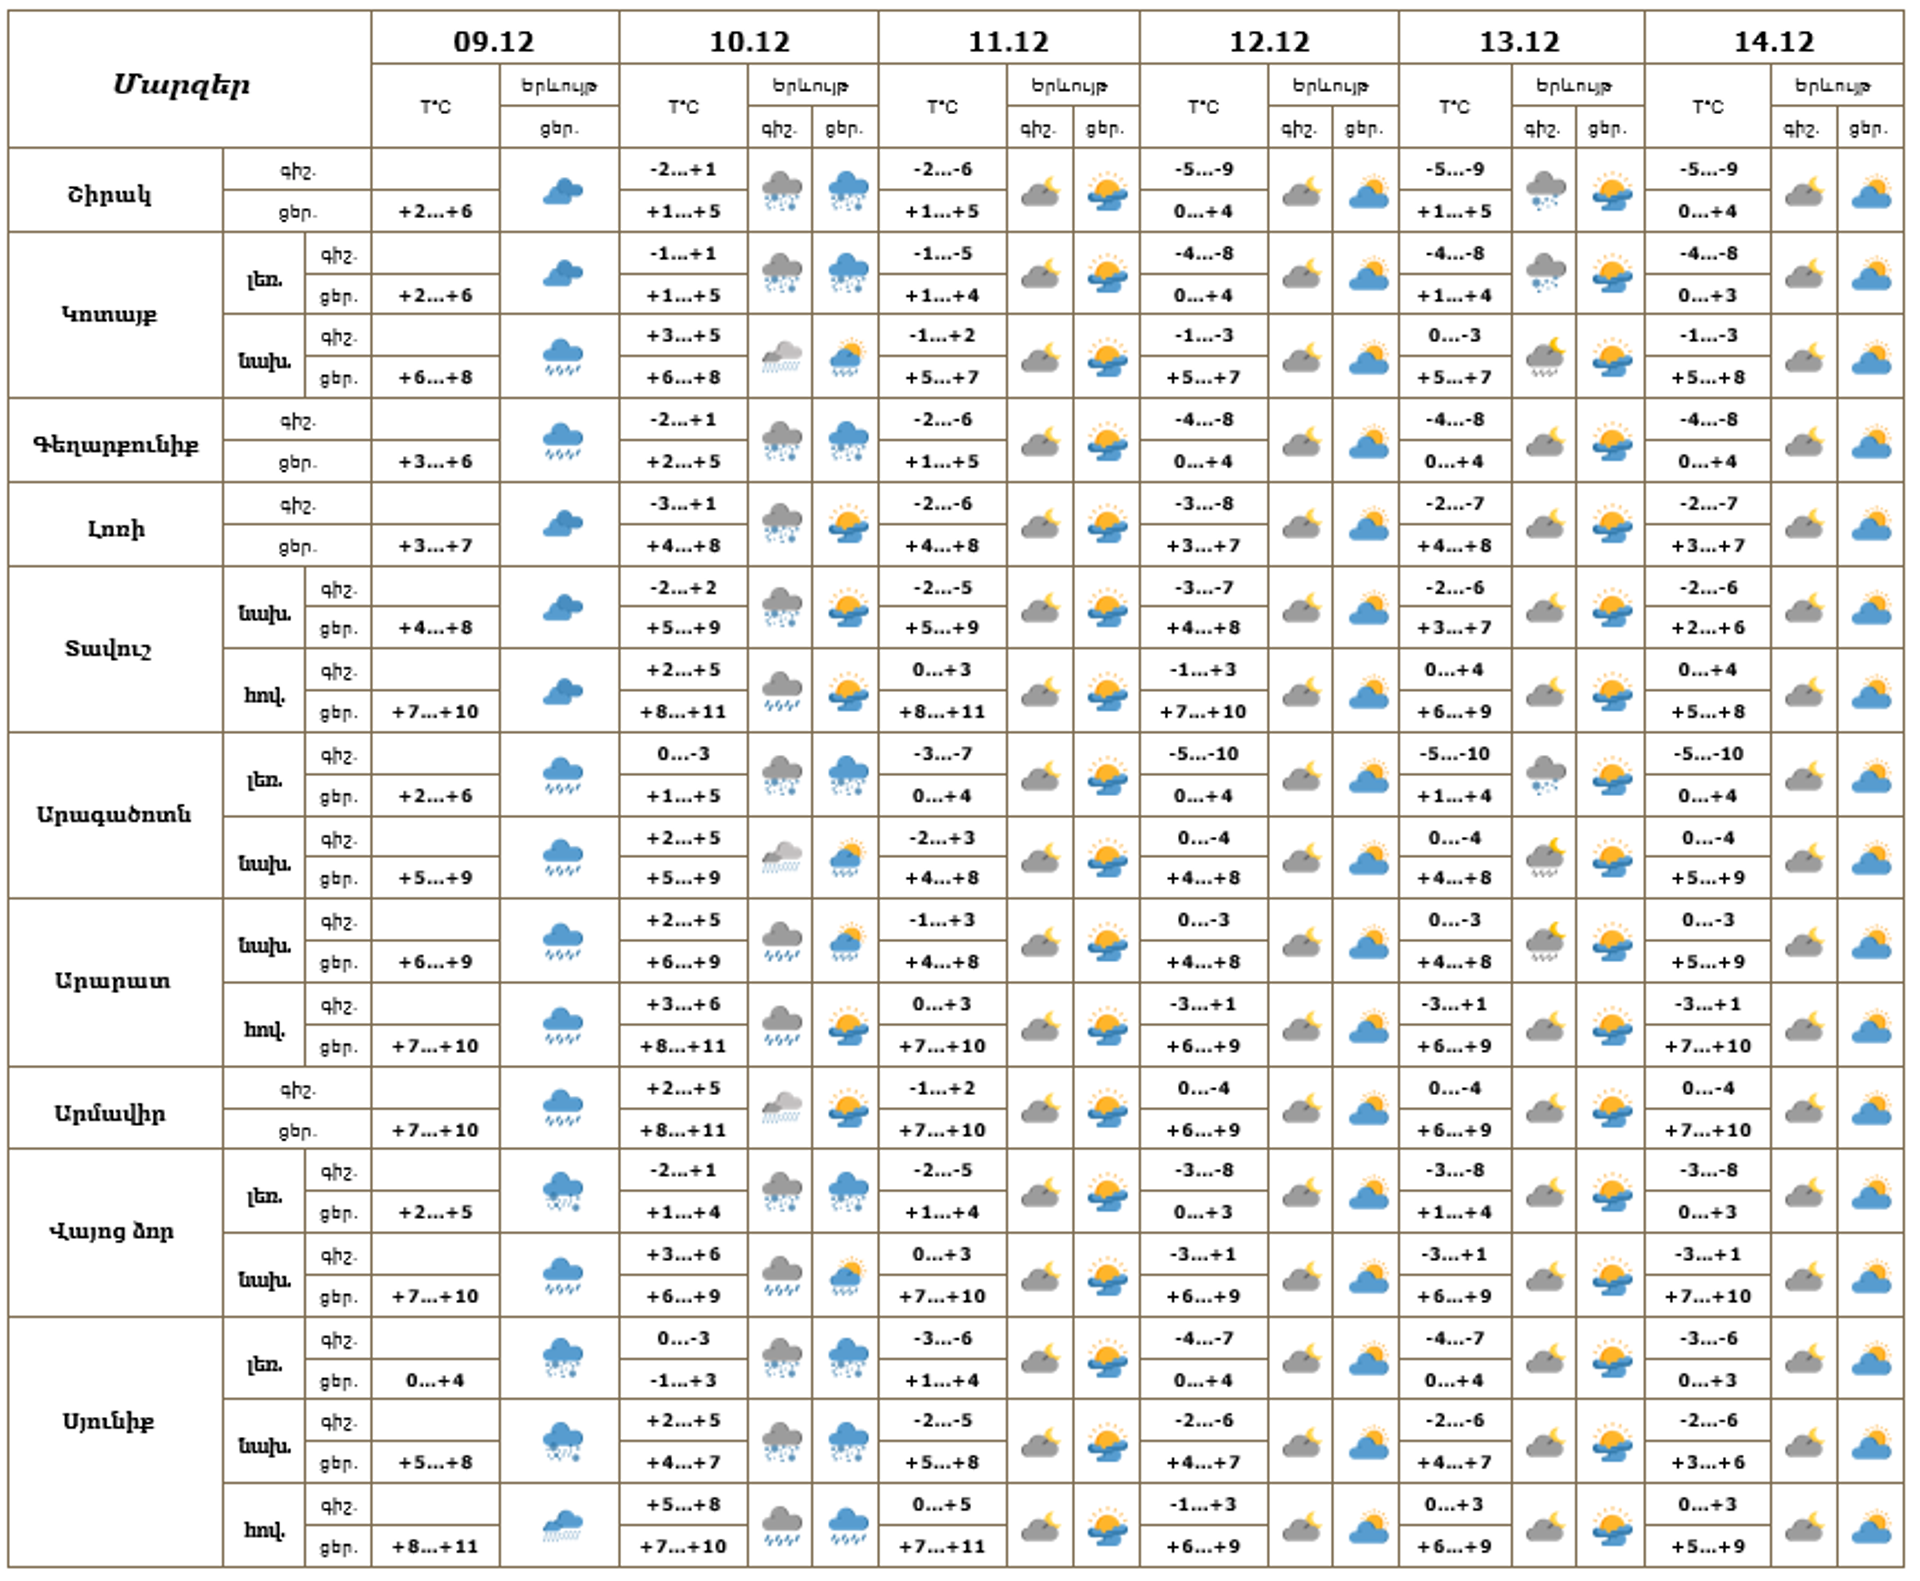The width and height of the screenshot is (1920, 1581).
Task: Click the Շիրակ region row label
Action: pos(111,194)
